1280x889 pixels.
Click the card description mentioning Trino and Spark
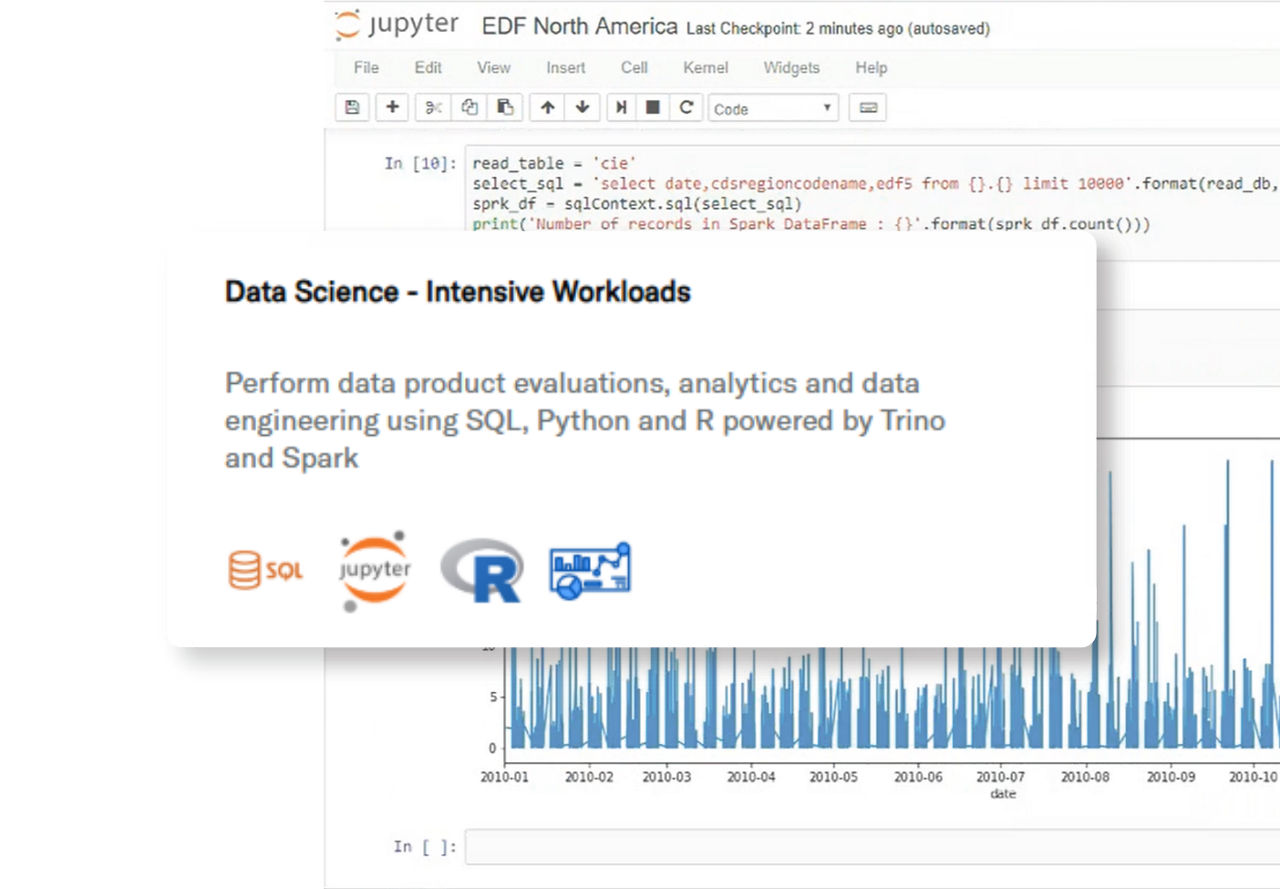click(x=585, y=421)
